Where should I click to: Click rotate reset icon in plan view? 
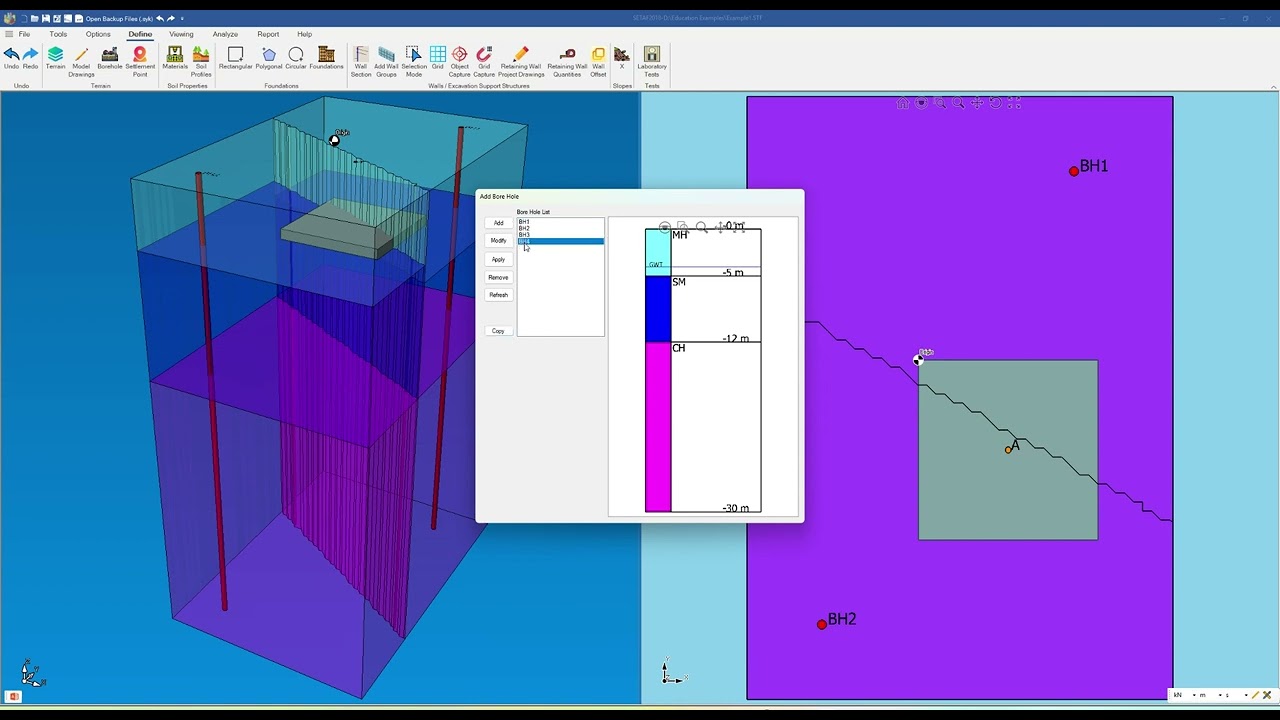pyautogui.click(x=996, y=103)
